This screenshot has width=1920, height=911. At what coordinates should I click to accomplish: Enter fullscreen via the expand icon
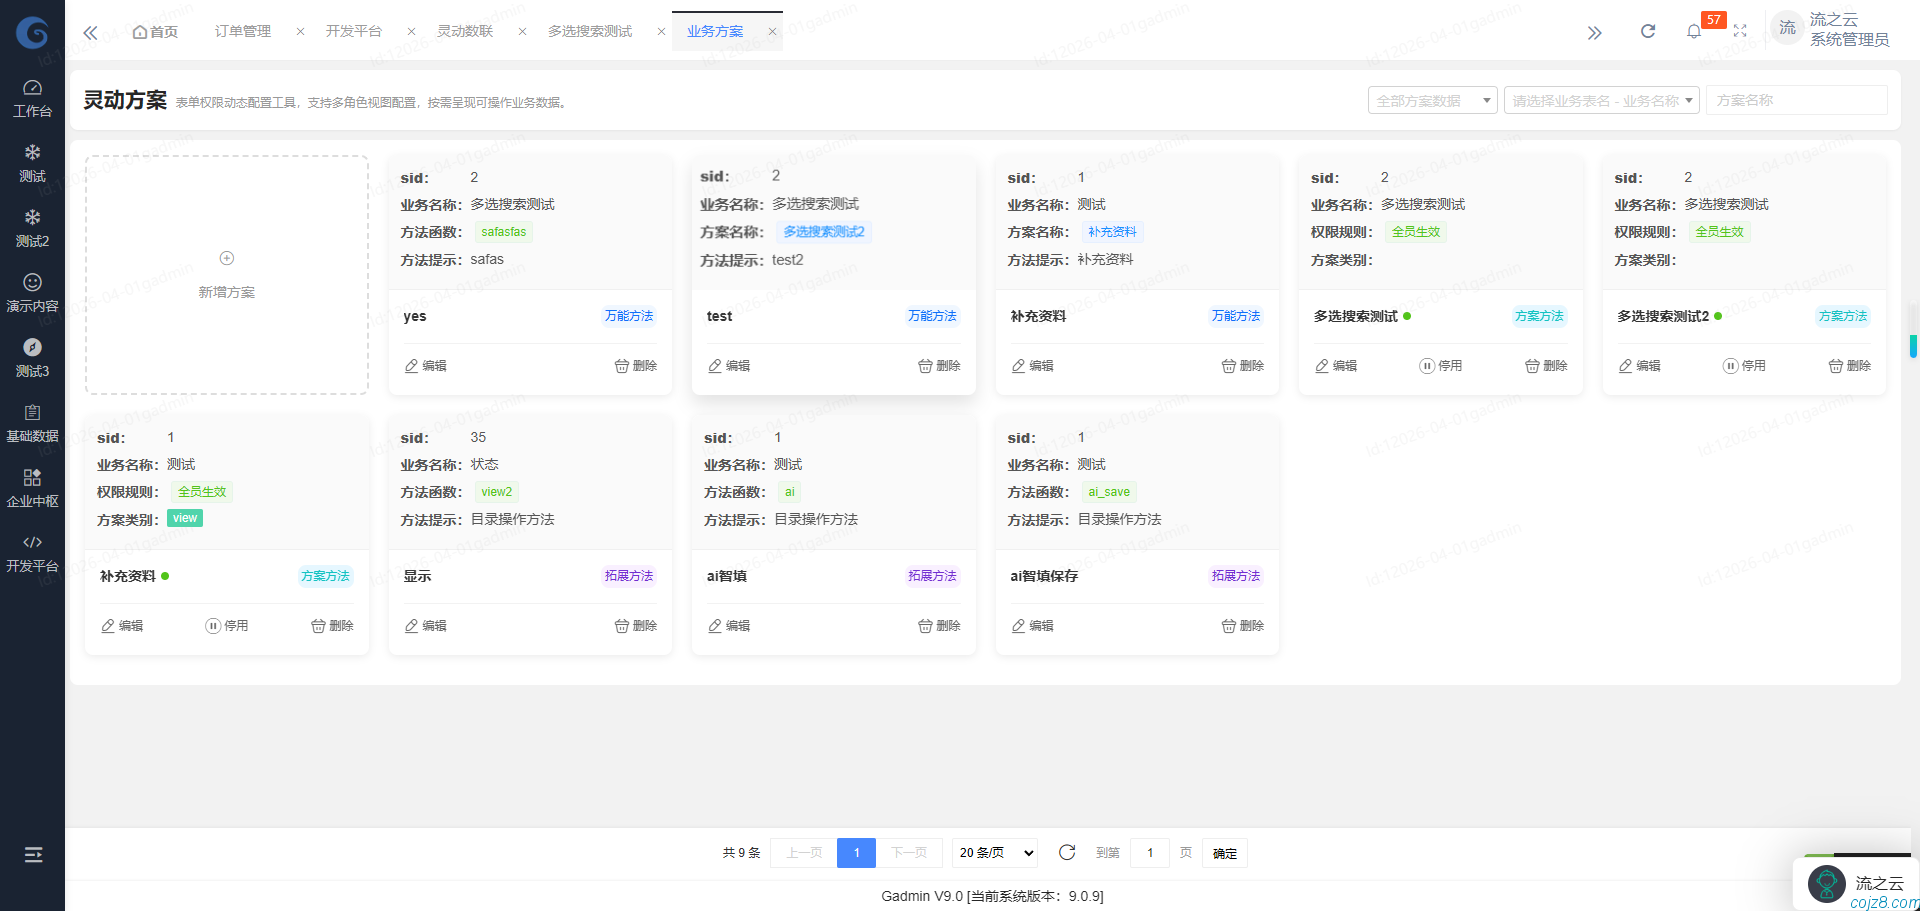click(x=1740, y=30)
